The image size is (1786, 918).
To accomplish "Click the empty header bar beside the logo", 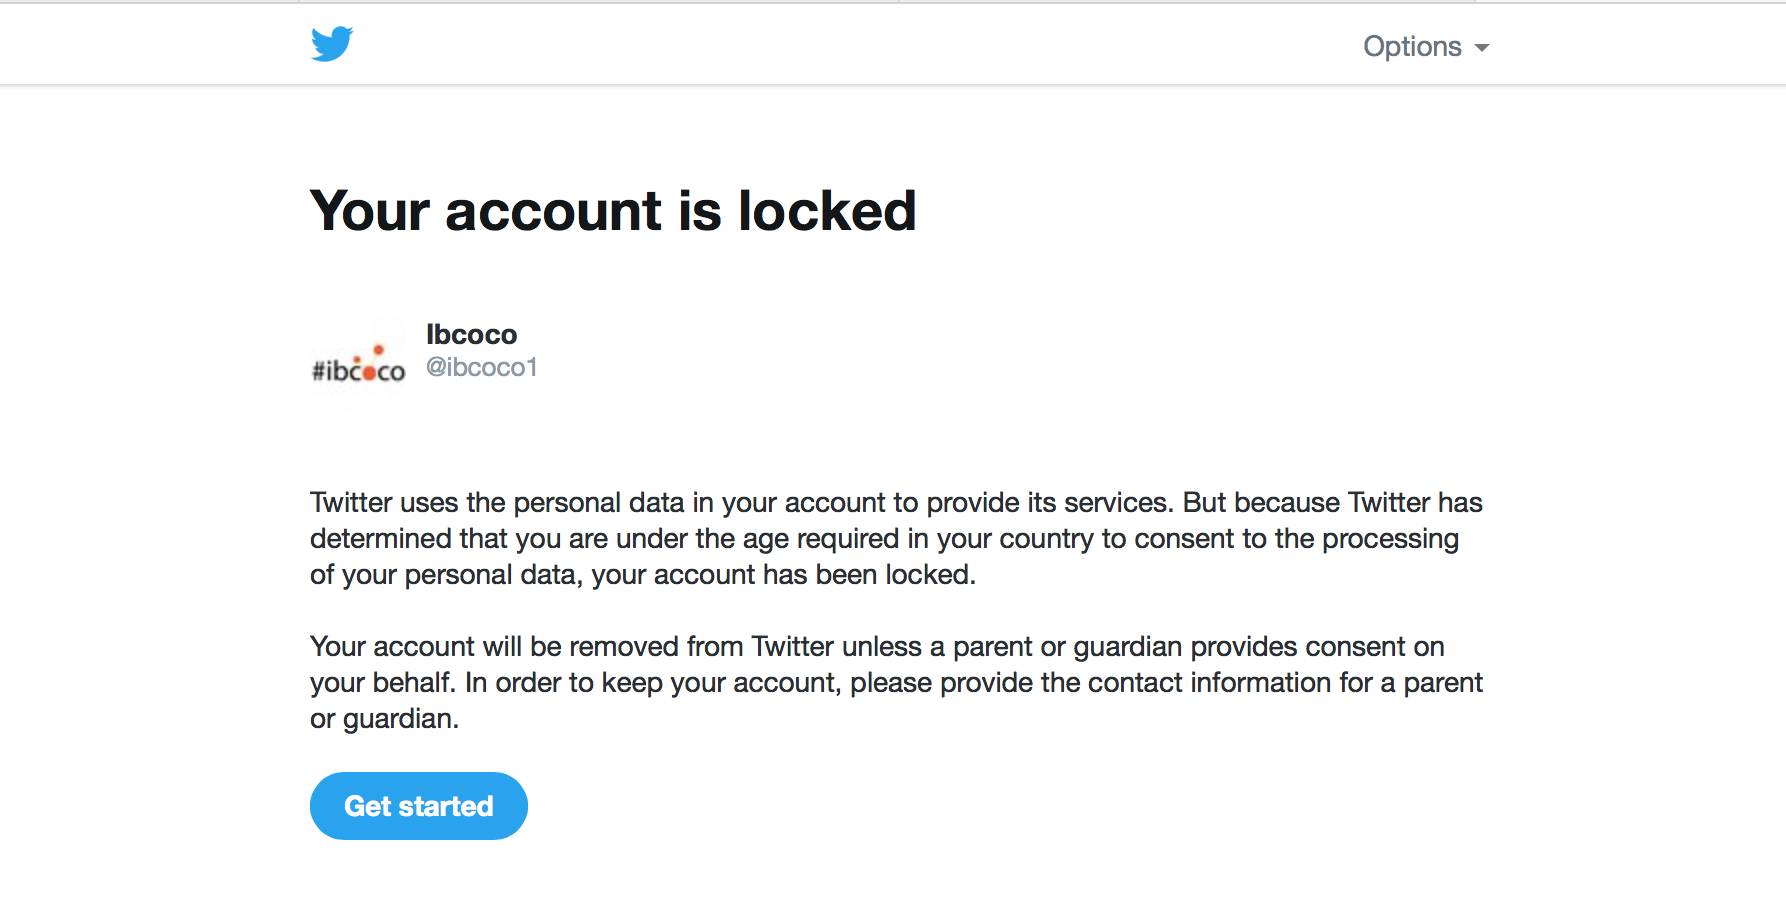I will (x=850, y=45).
